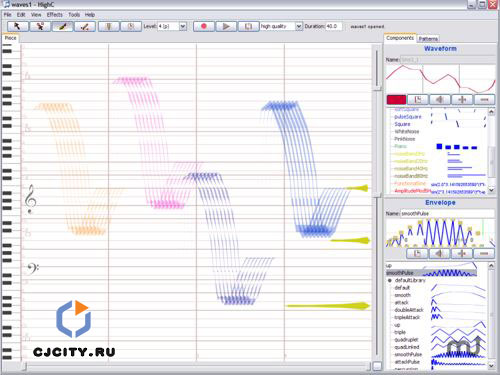This screenshot has width=500, height=375.
Task: Switch to the Components tab
Action: tap(400, 38)
